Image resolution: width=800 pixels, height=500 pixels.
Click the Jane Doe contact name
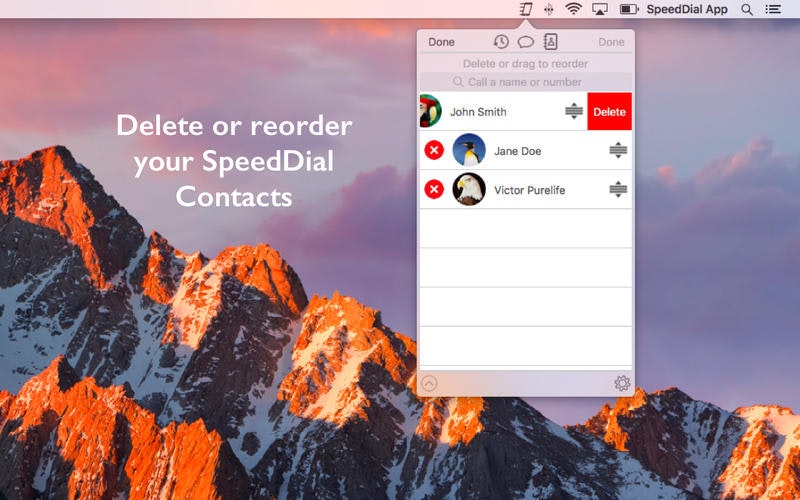pos(517,151)
